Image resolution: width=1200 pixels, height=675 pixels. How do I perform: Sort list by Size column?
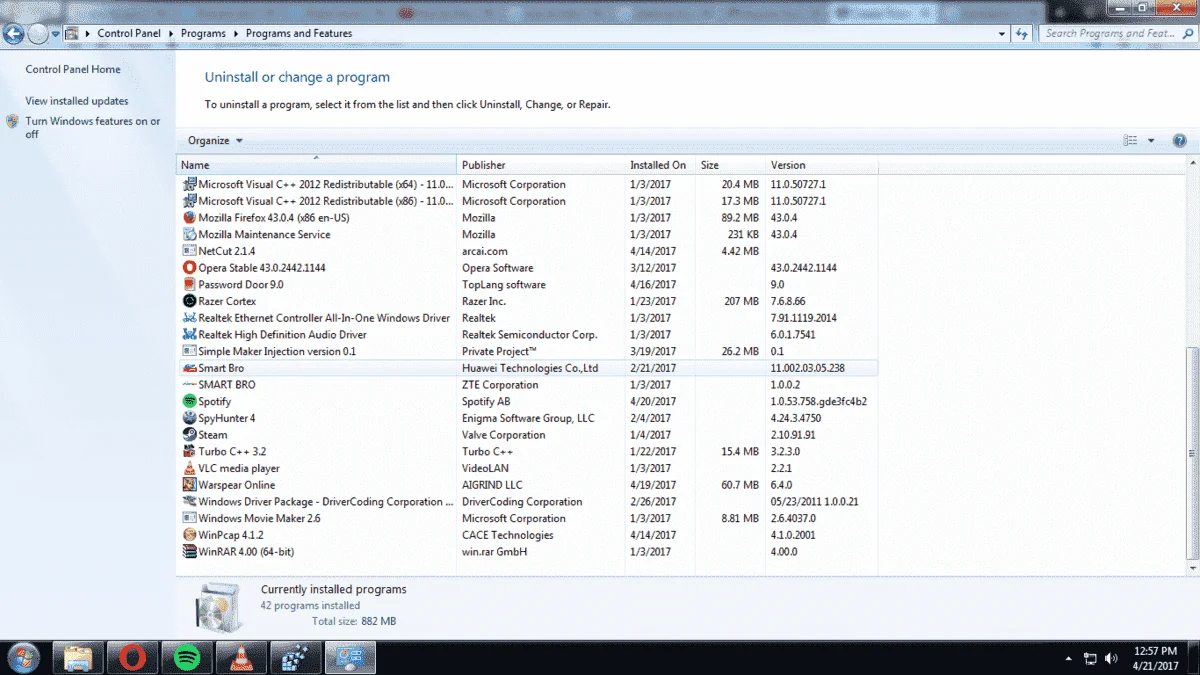730,165
